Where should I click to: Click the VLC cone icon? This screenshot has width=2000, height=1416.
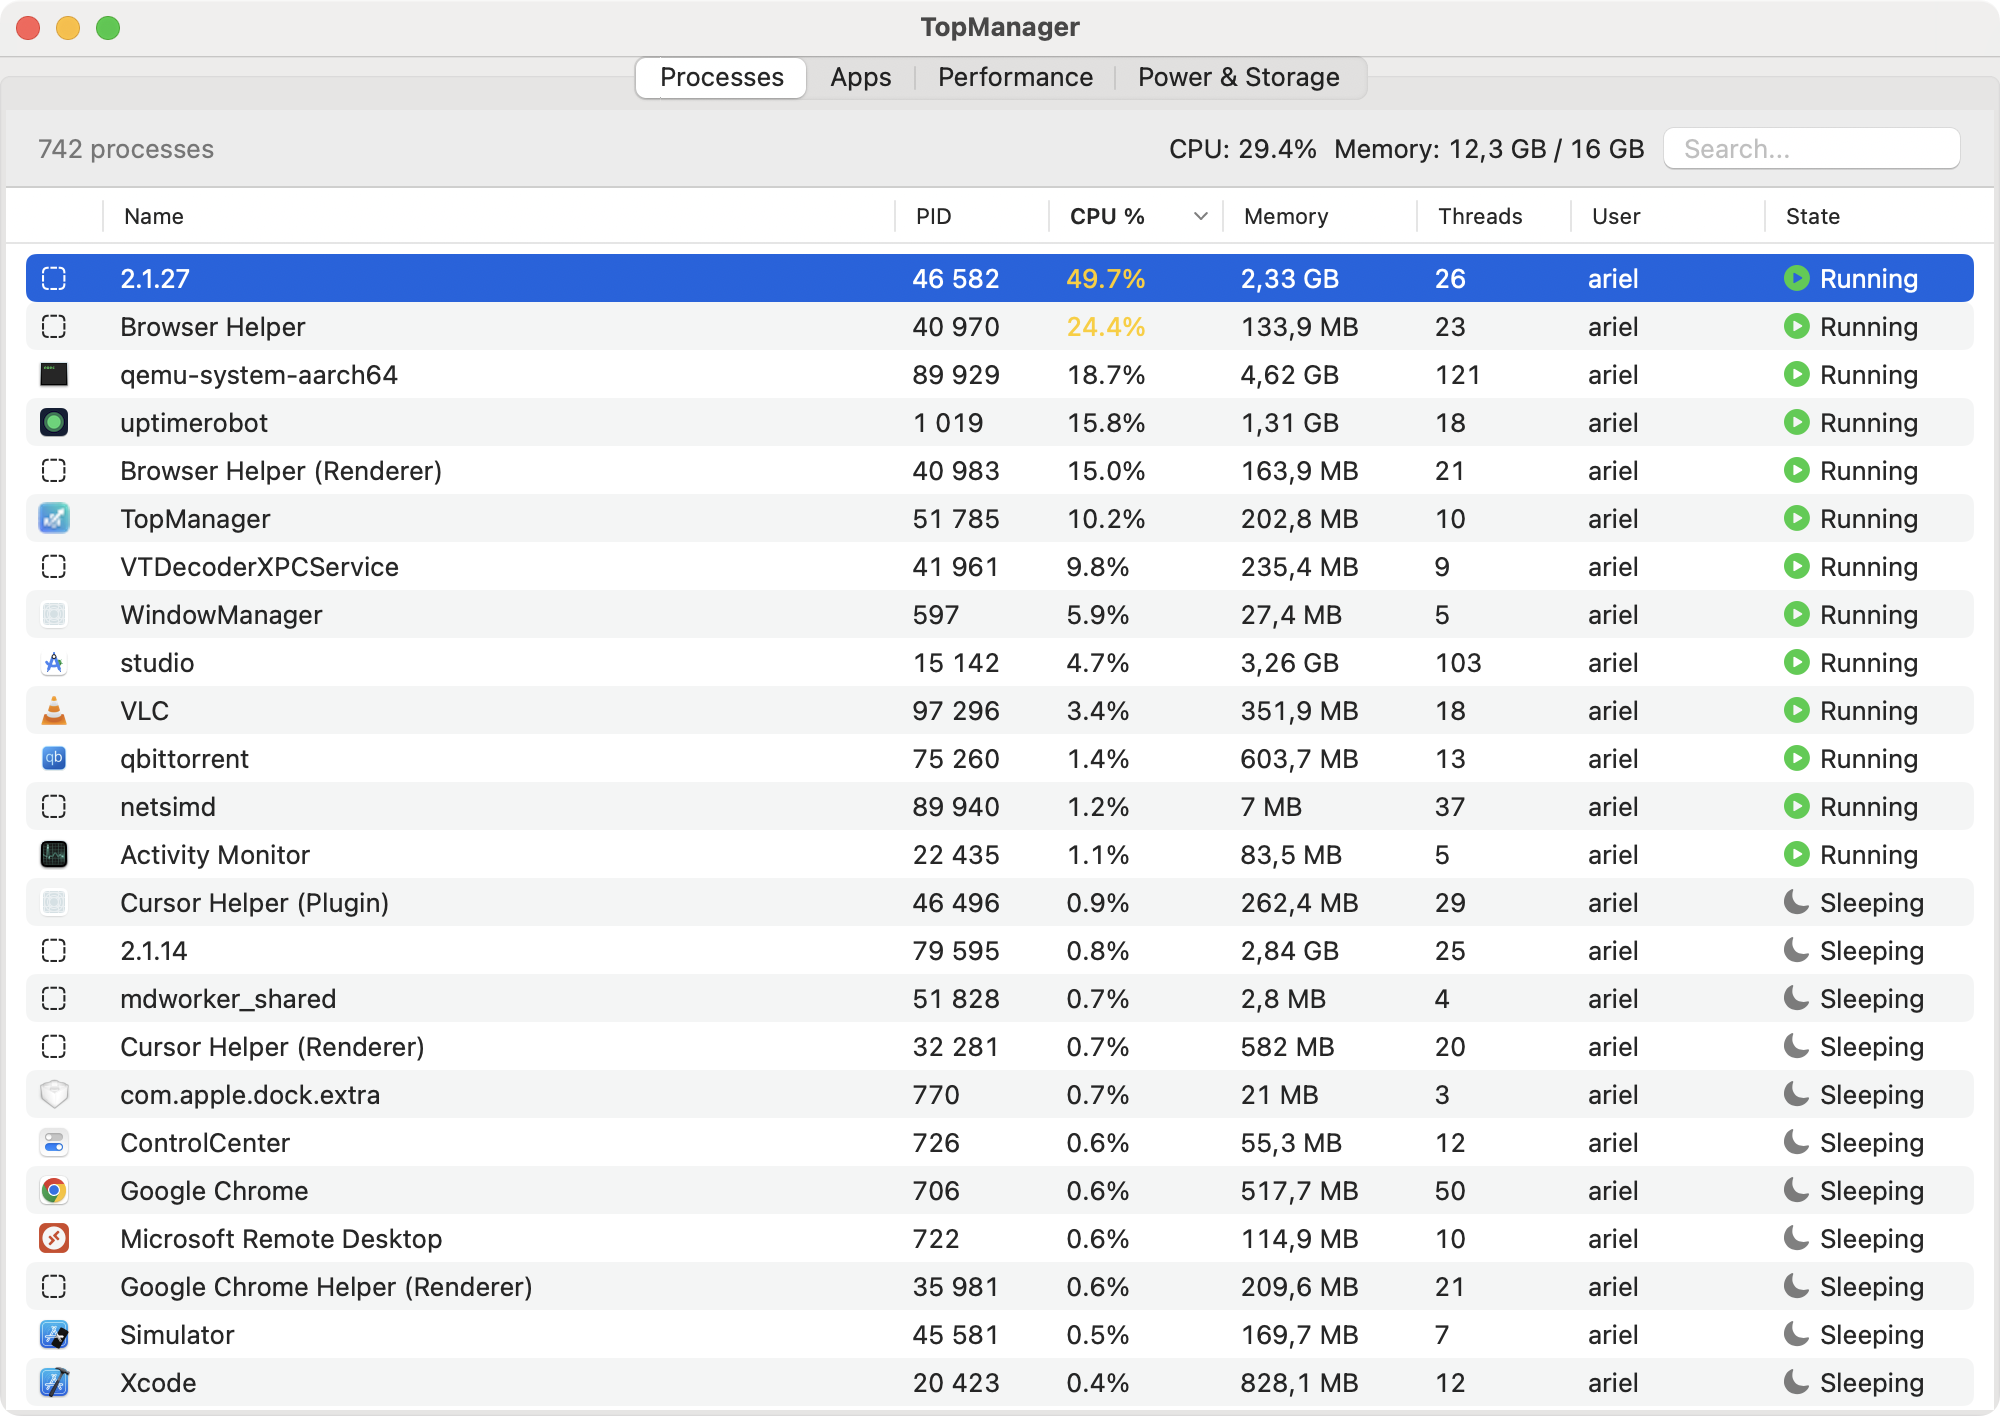54,711
